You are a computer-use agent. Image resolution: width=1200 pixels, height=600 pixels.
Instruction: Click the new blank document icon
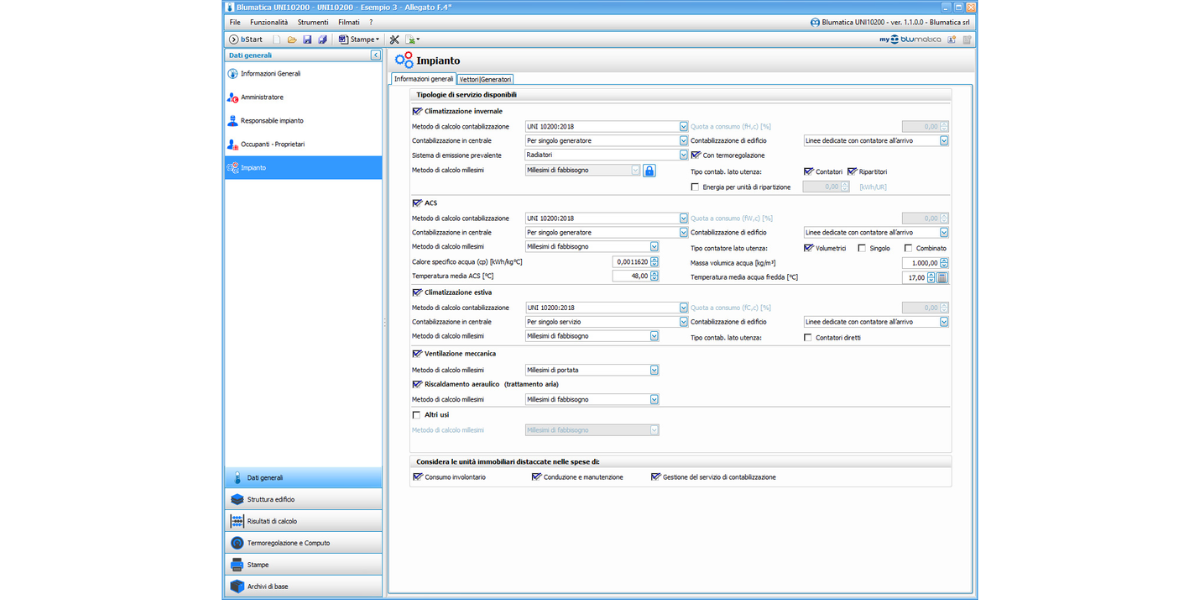pyautogui.click(x=277, y=40)
